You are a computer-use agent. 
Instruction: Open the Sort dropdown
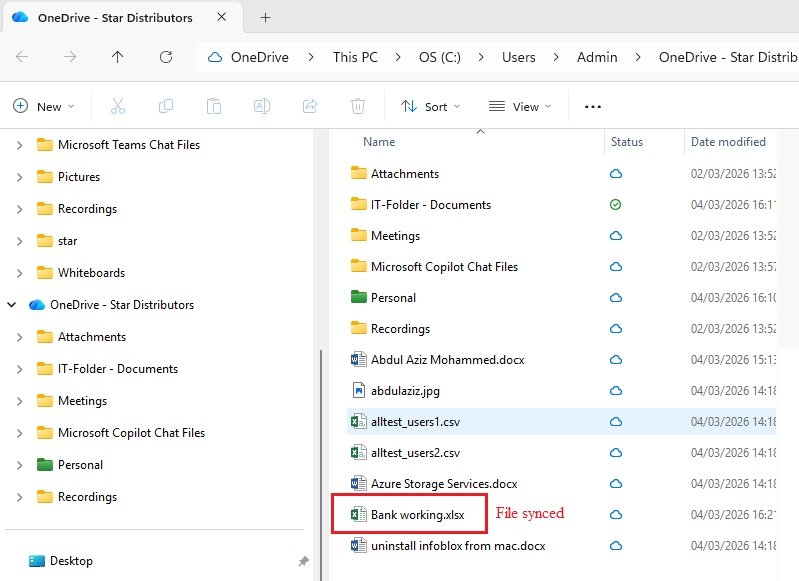point(431,107)
